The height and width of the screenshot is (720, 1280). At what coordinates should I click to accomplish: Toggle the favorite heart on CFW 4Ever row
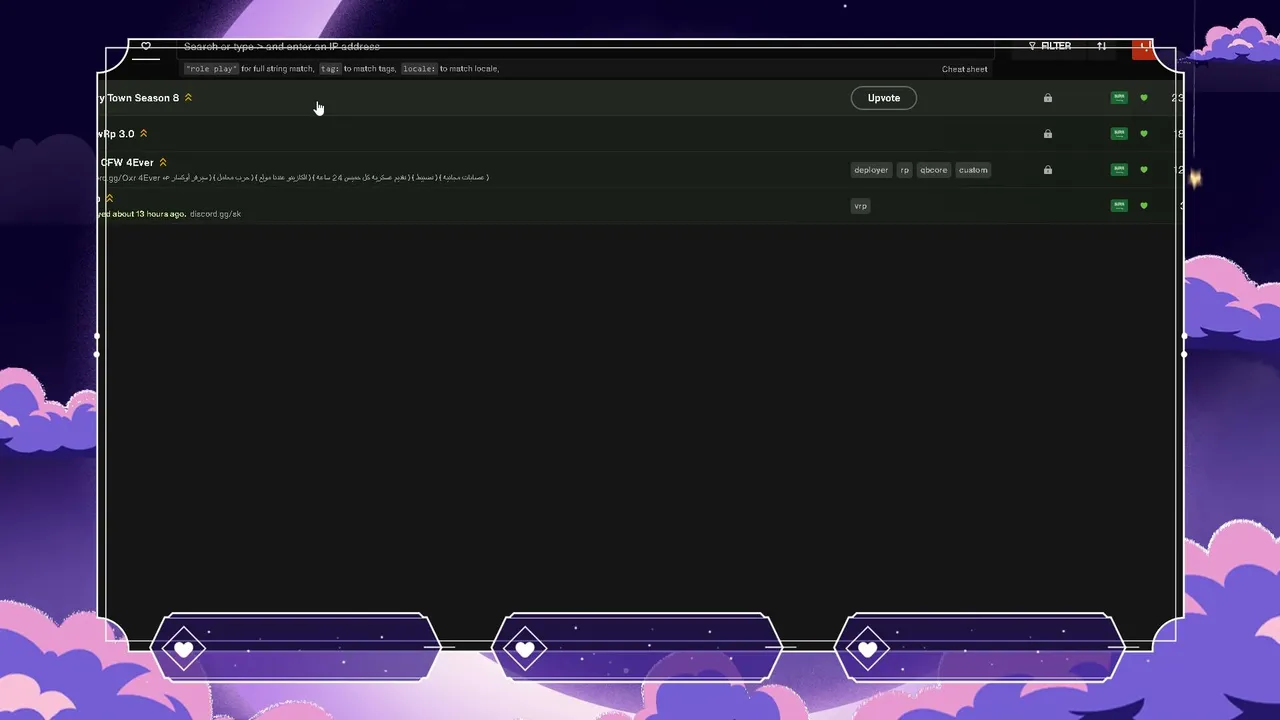(1144, 170)
